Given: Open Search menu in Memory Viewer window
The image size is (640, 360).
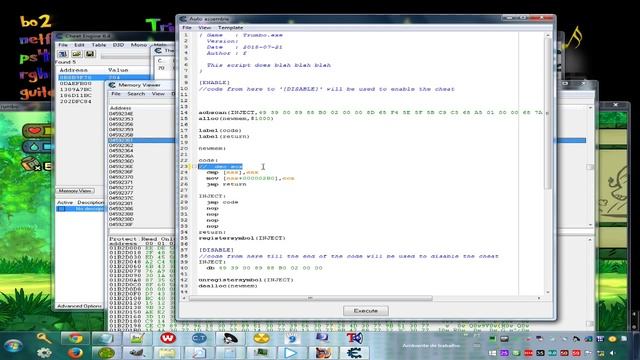Looking at the screenshot, I should [136, 94].
